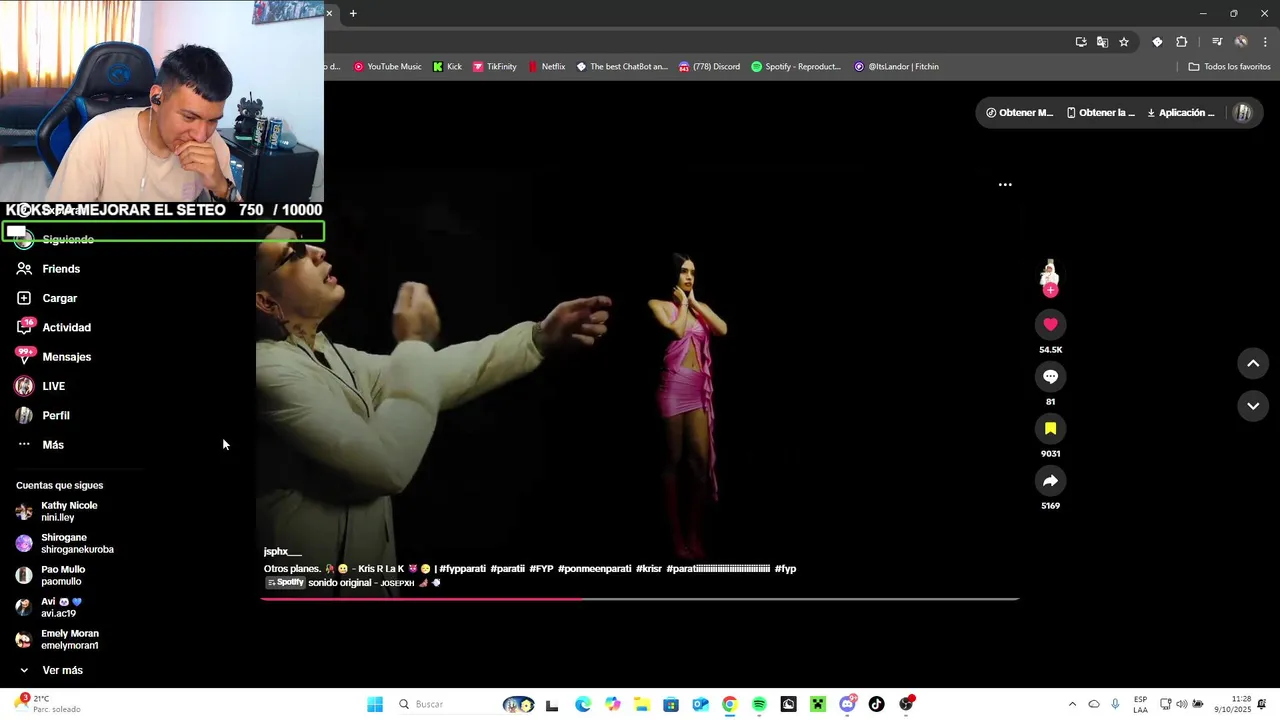Open the Windows Start menu
Viewport: 1280px width, 720px height.
point(375,704)
